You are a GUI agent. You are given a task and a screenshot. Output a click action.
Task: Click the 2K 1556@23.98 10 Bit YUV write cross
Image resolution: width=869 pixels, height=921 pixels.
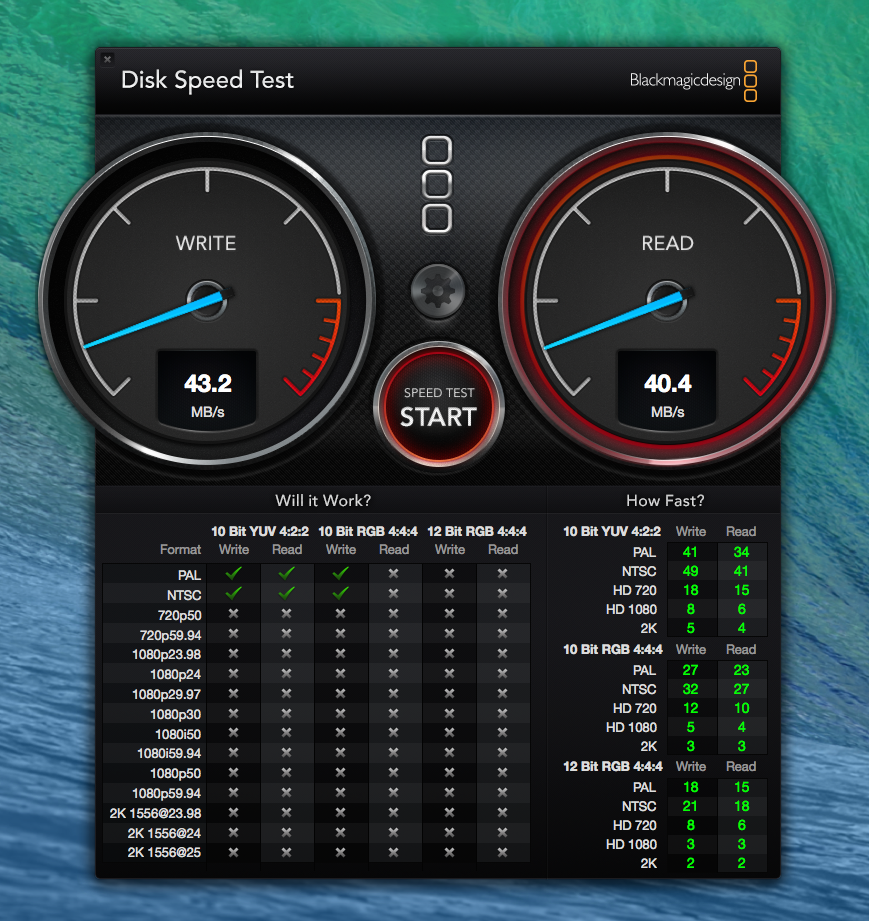[x=233, y=812]
